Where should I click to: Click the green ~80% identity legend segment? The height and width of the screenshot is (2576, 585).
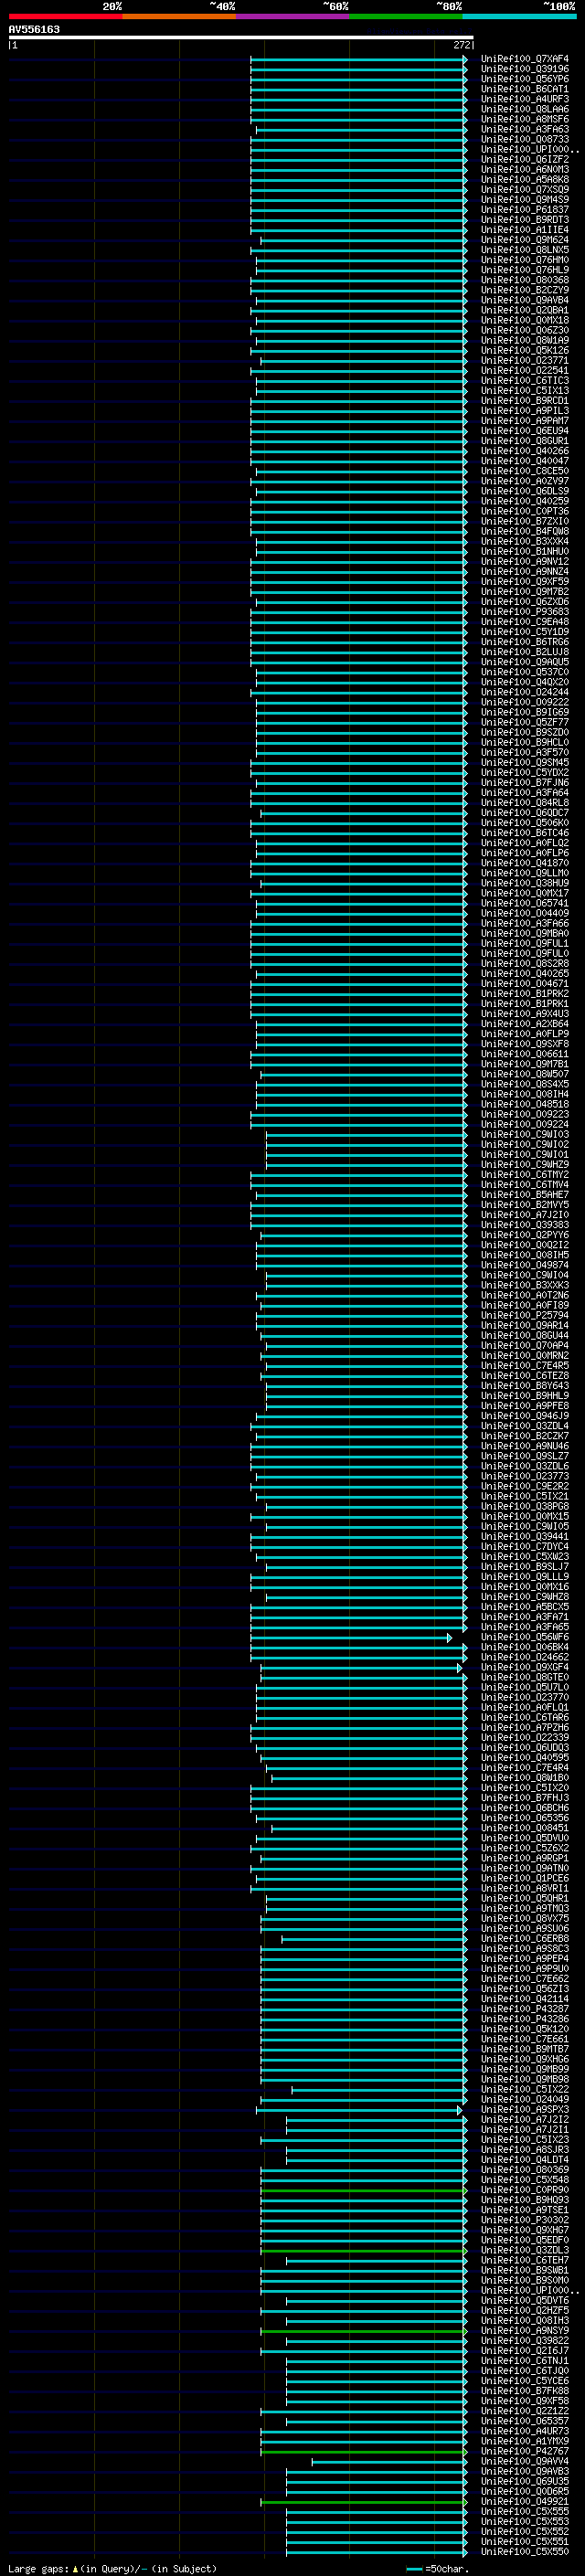(x=406, y=16)
